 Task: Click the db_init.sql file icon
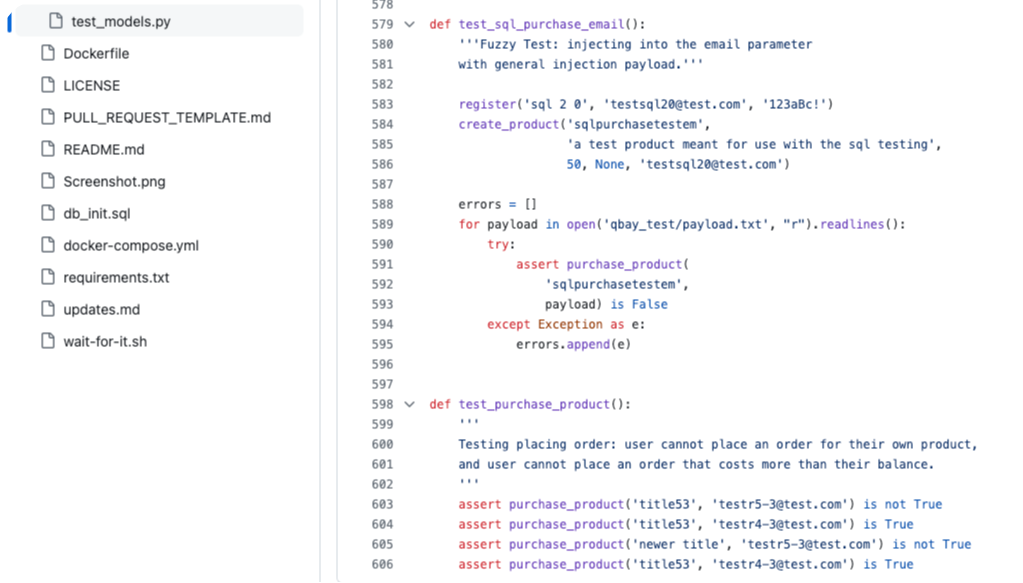click(x=46, y=213)
